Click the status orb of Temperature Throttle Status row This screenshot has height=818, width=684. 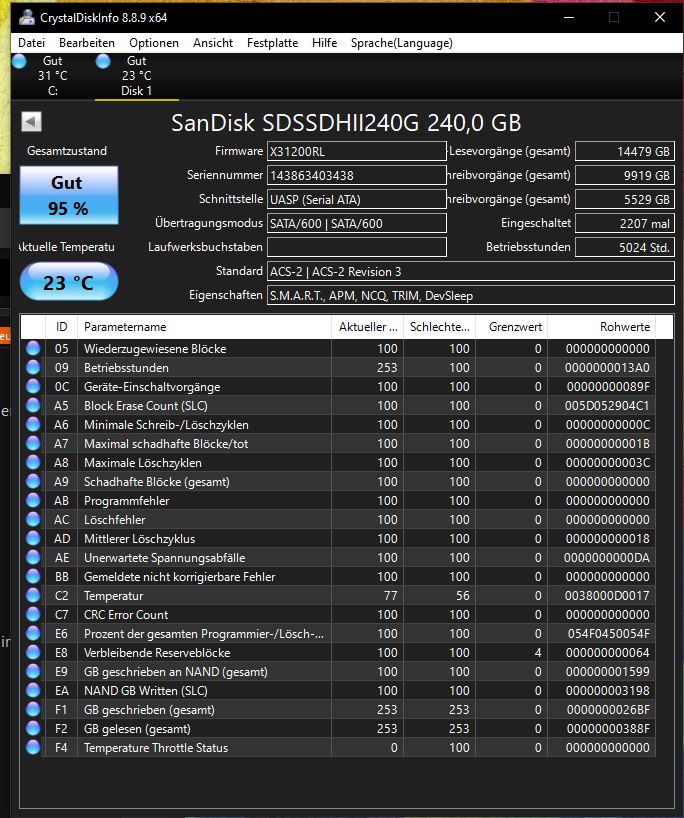pos(33,748)
